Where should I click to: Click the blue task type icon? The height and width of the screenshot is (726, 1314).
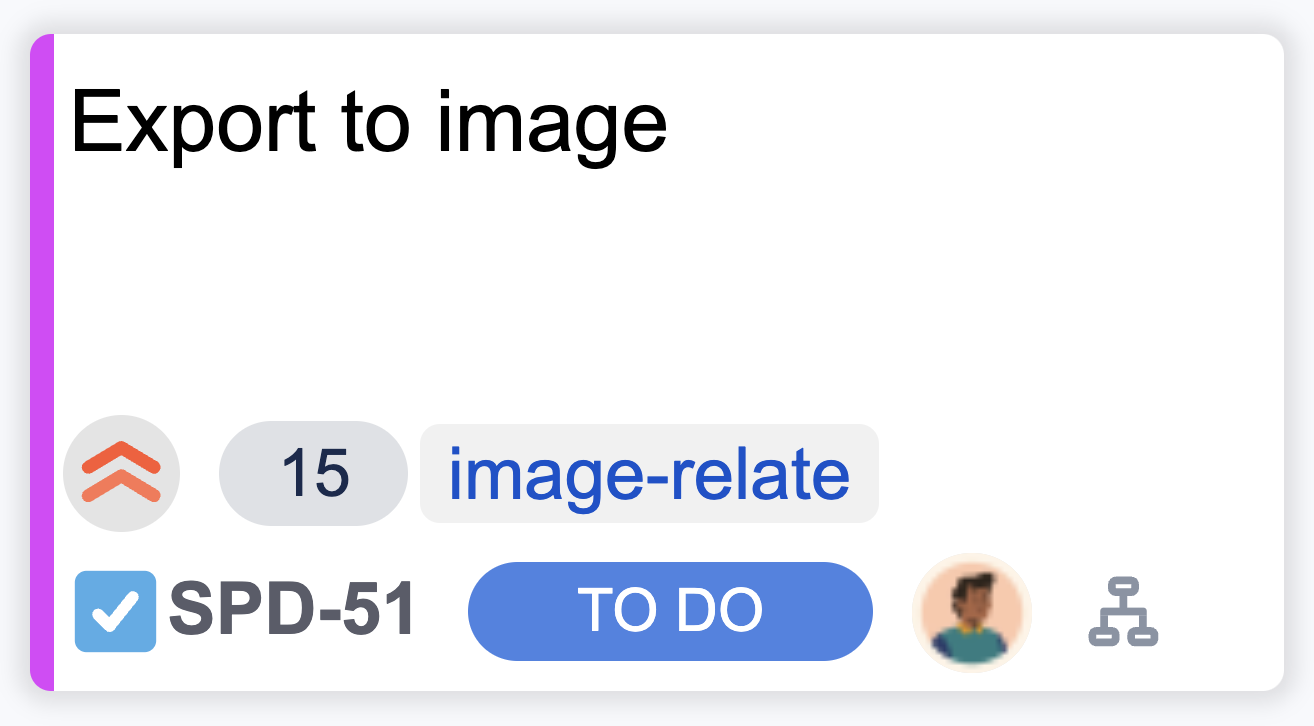pyautogui.click(x=115, y=611)
